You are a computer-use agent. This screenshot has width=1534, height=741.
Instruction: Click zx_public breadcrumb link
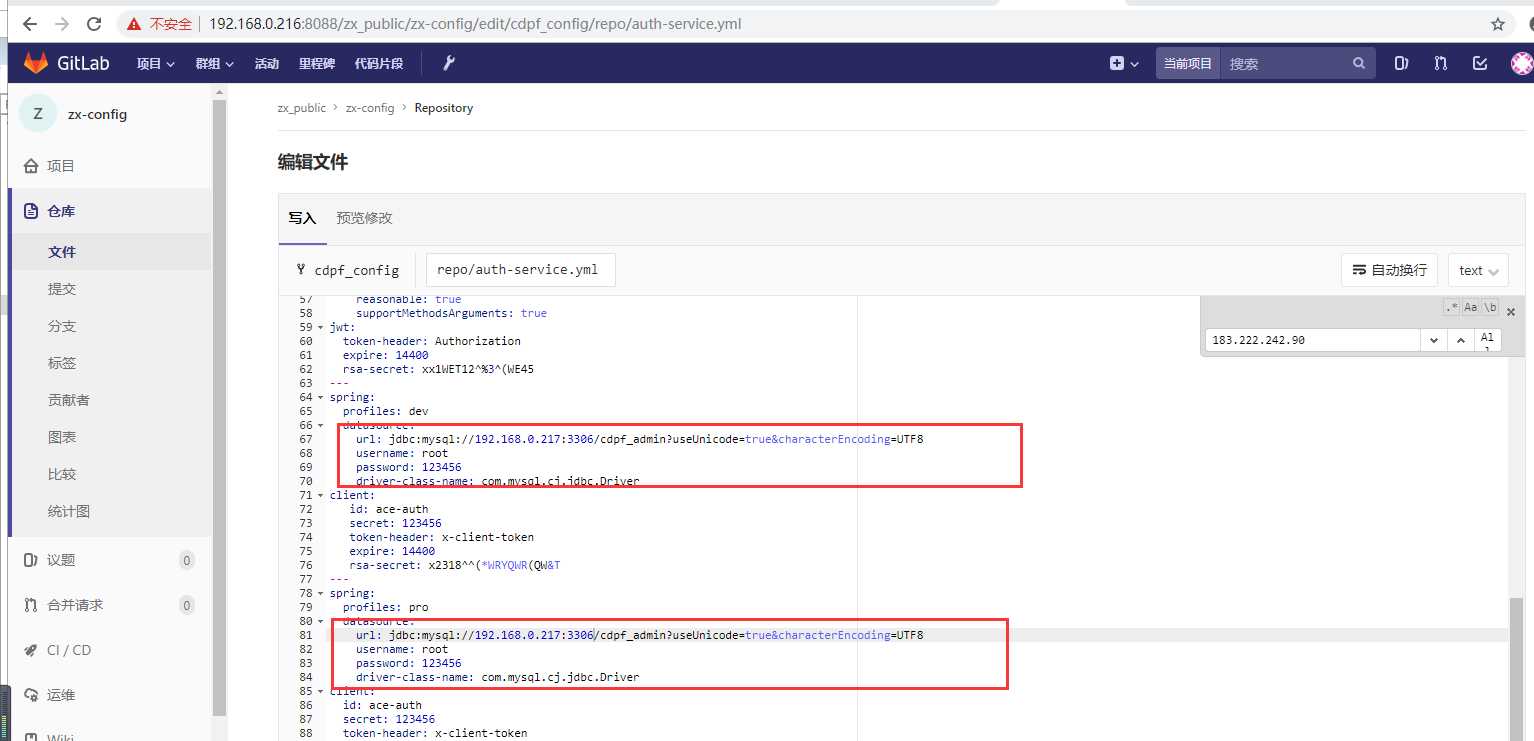[302, 108]
